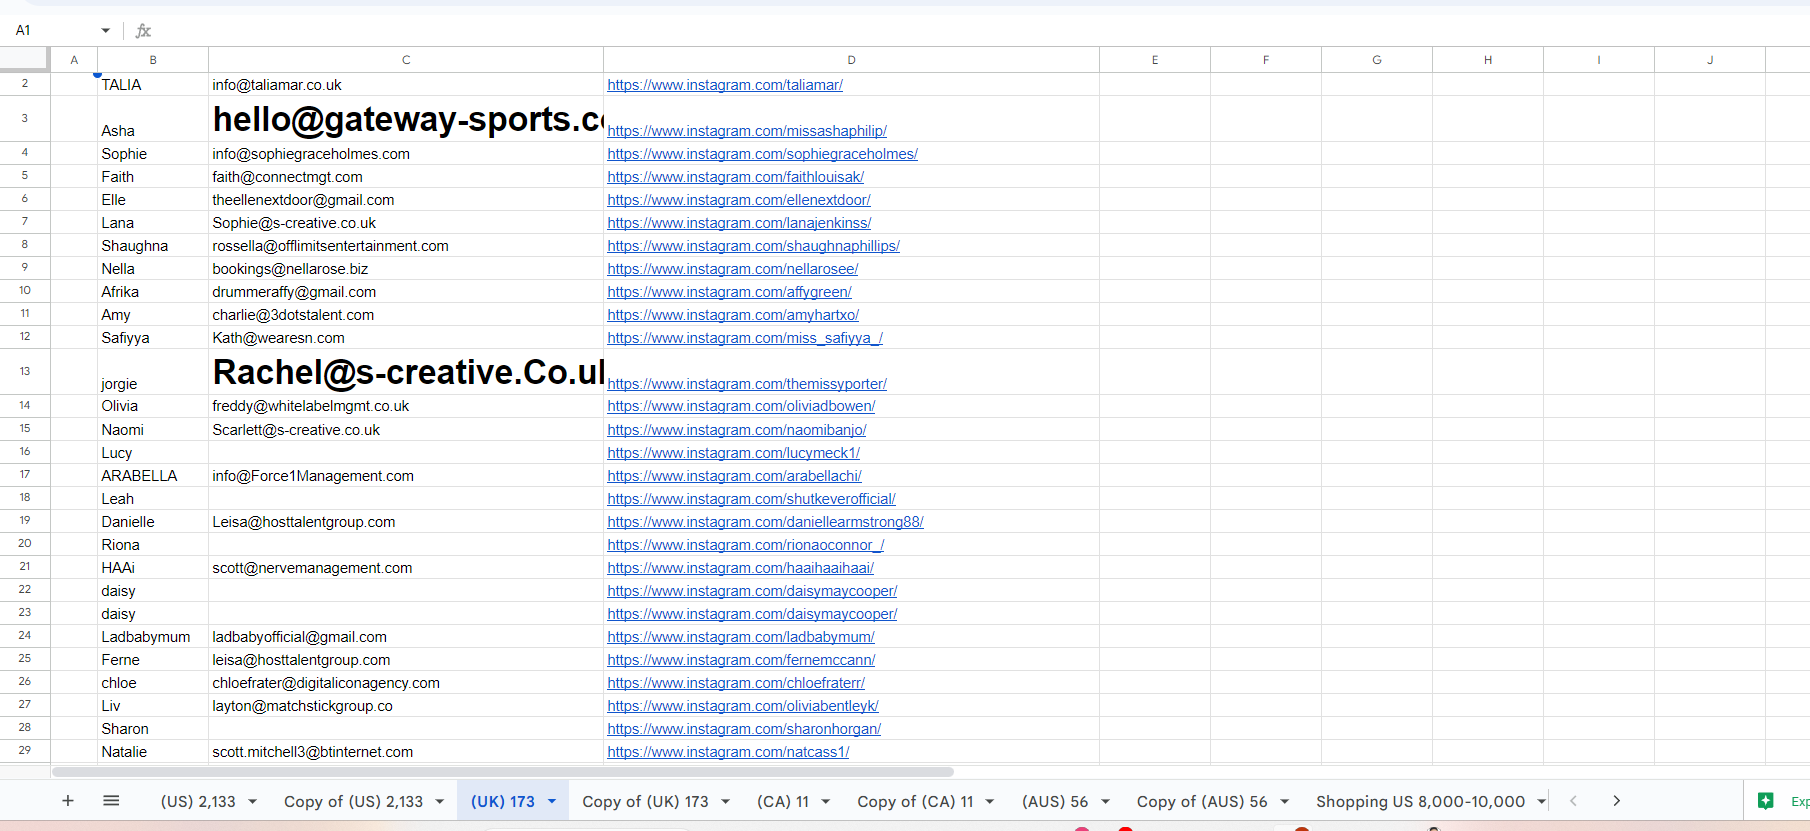1810x831 pixels.
Task: Open the shaughnaphillips Instagram link
Action: point(753,246)
